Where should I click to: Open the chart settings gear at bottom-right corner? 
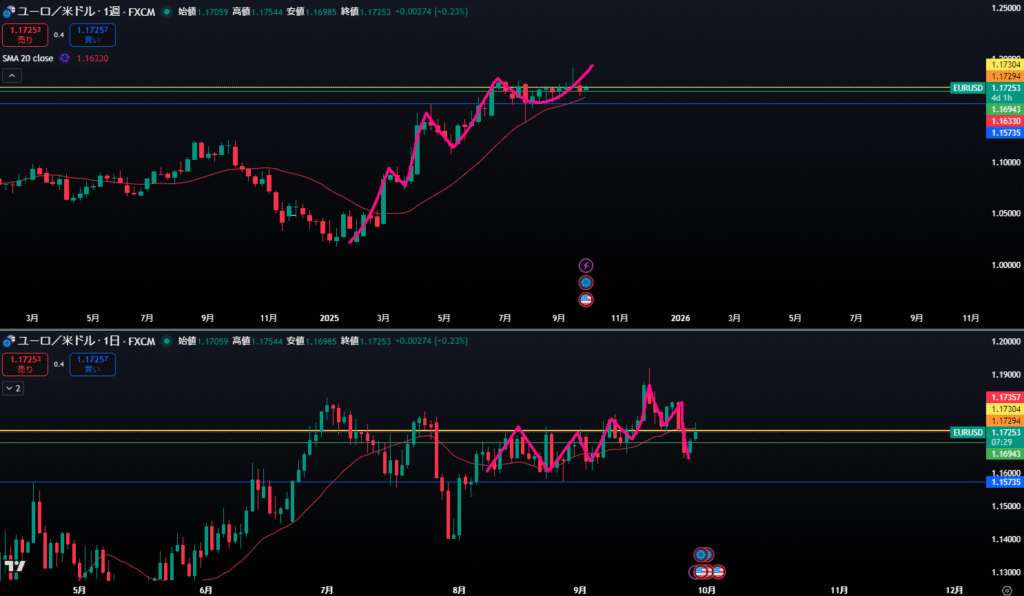(x=1005, y=589)
